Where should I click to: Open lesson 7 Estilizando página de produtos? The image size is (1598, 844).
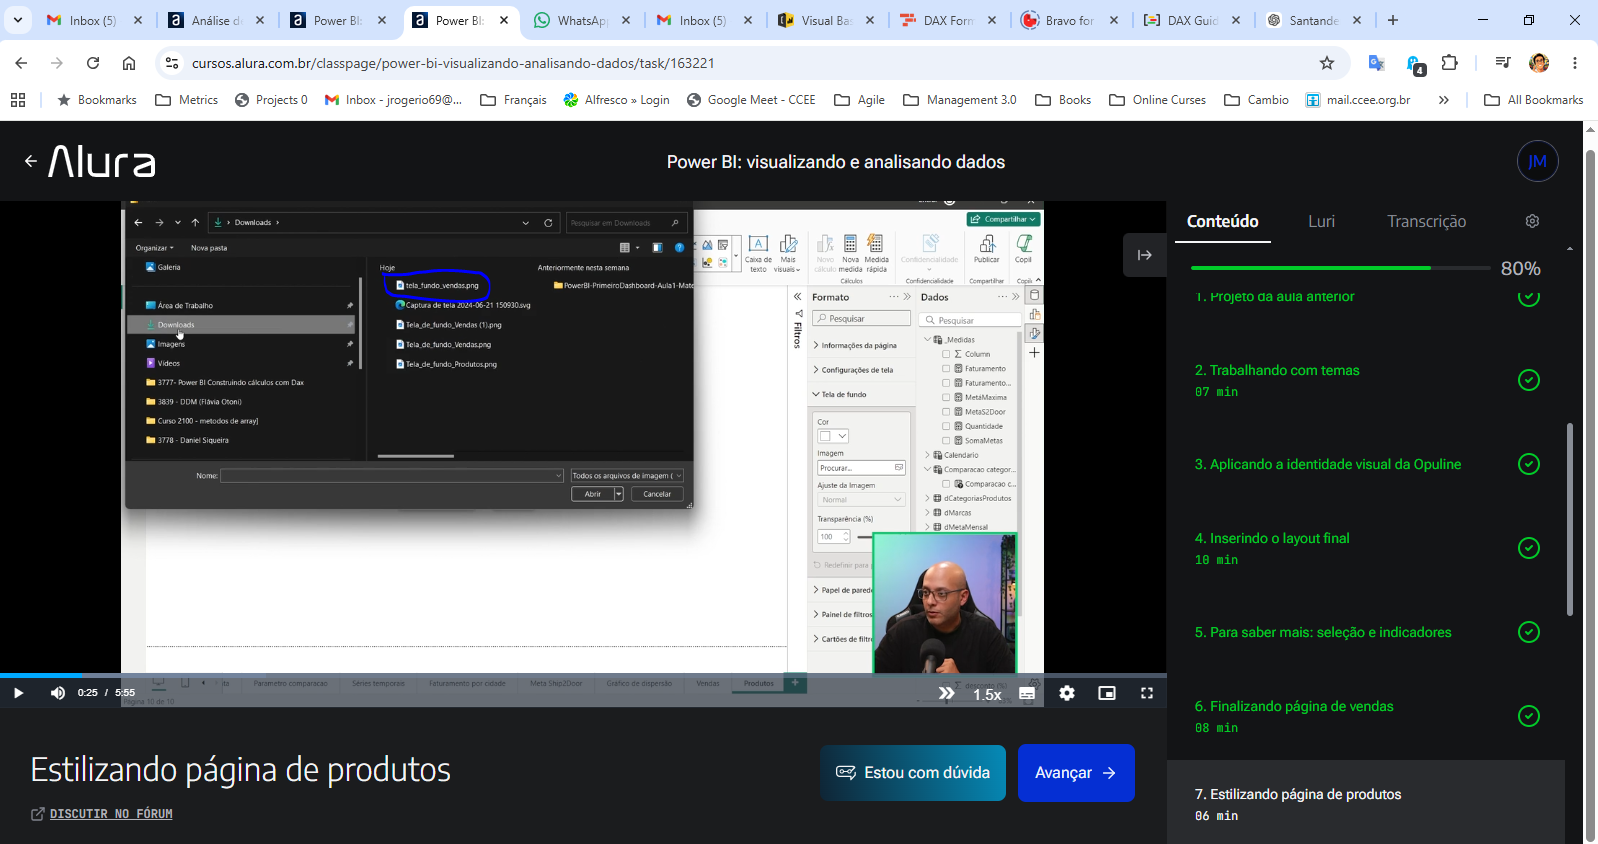click(1298, 794)
